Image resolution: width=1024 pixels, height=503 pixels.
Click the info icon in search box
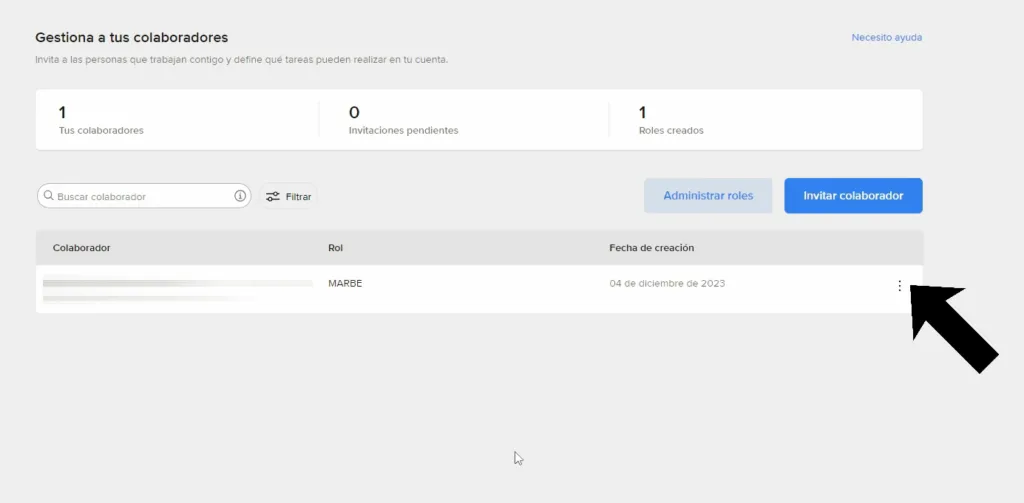pyautogui.click(x=240, y=196)
